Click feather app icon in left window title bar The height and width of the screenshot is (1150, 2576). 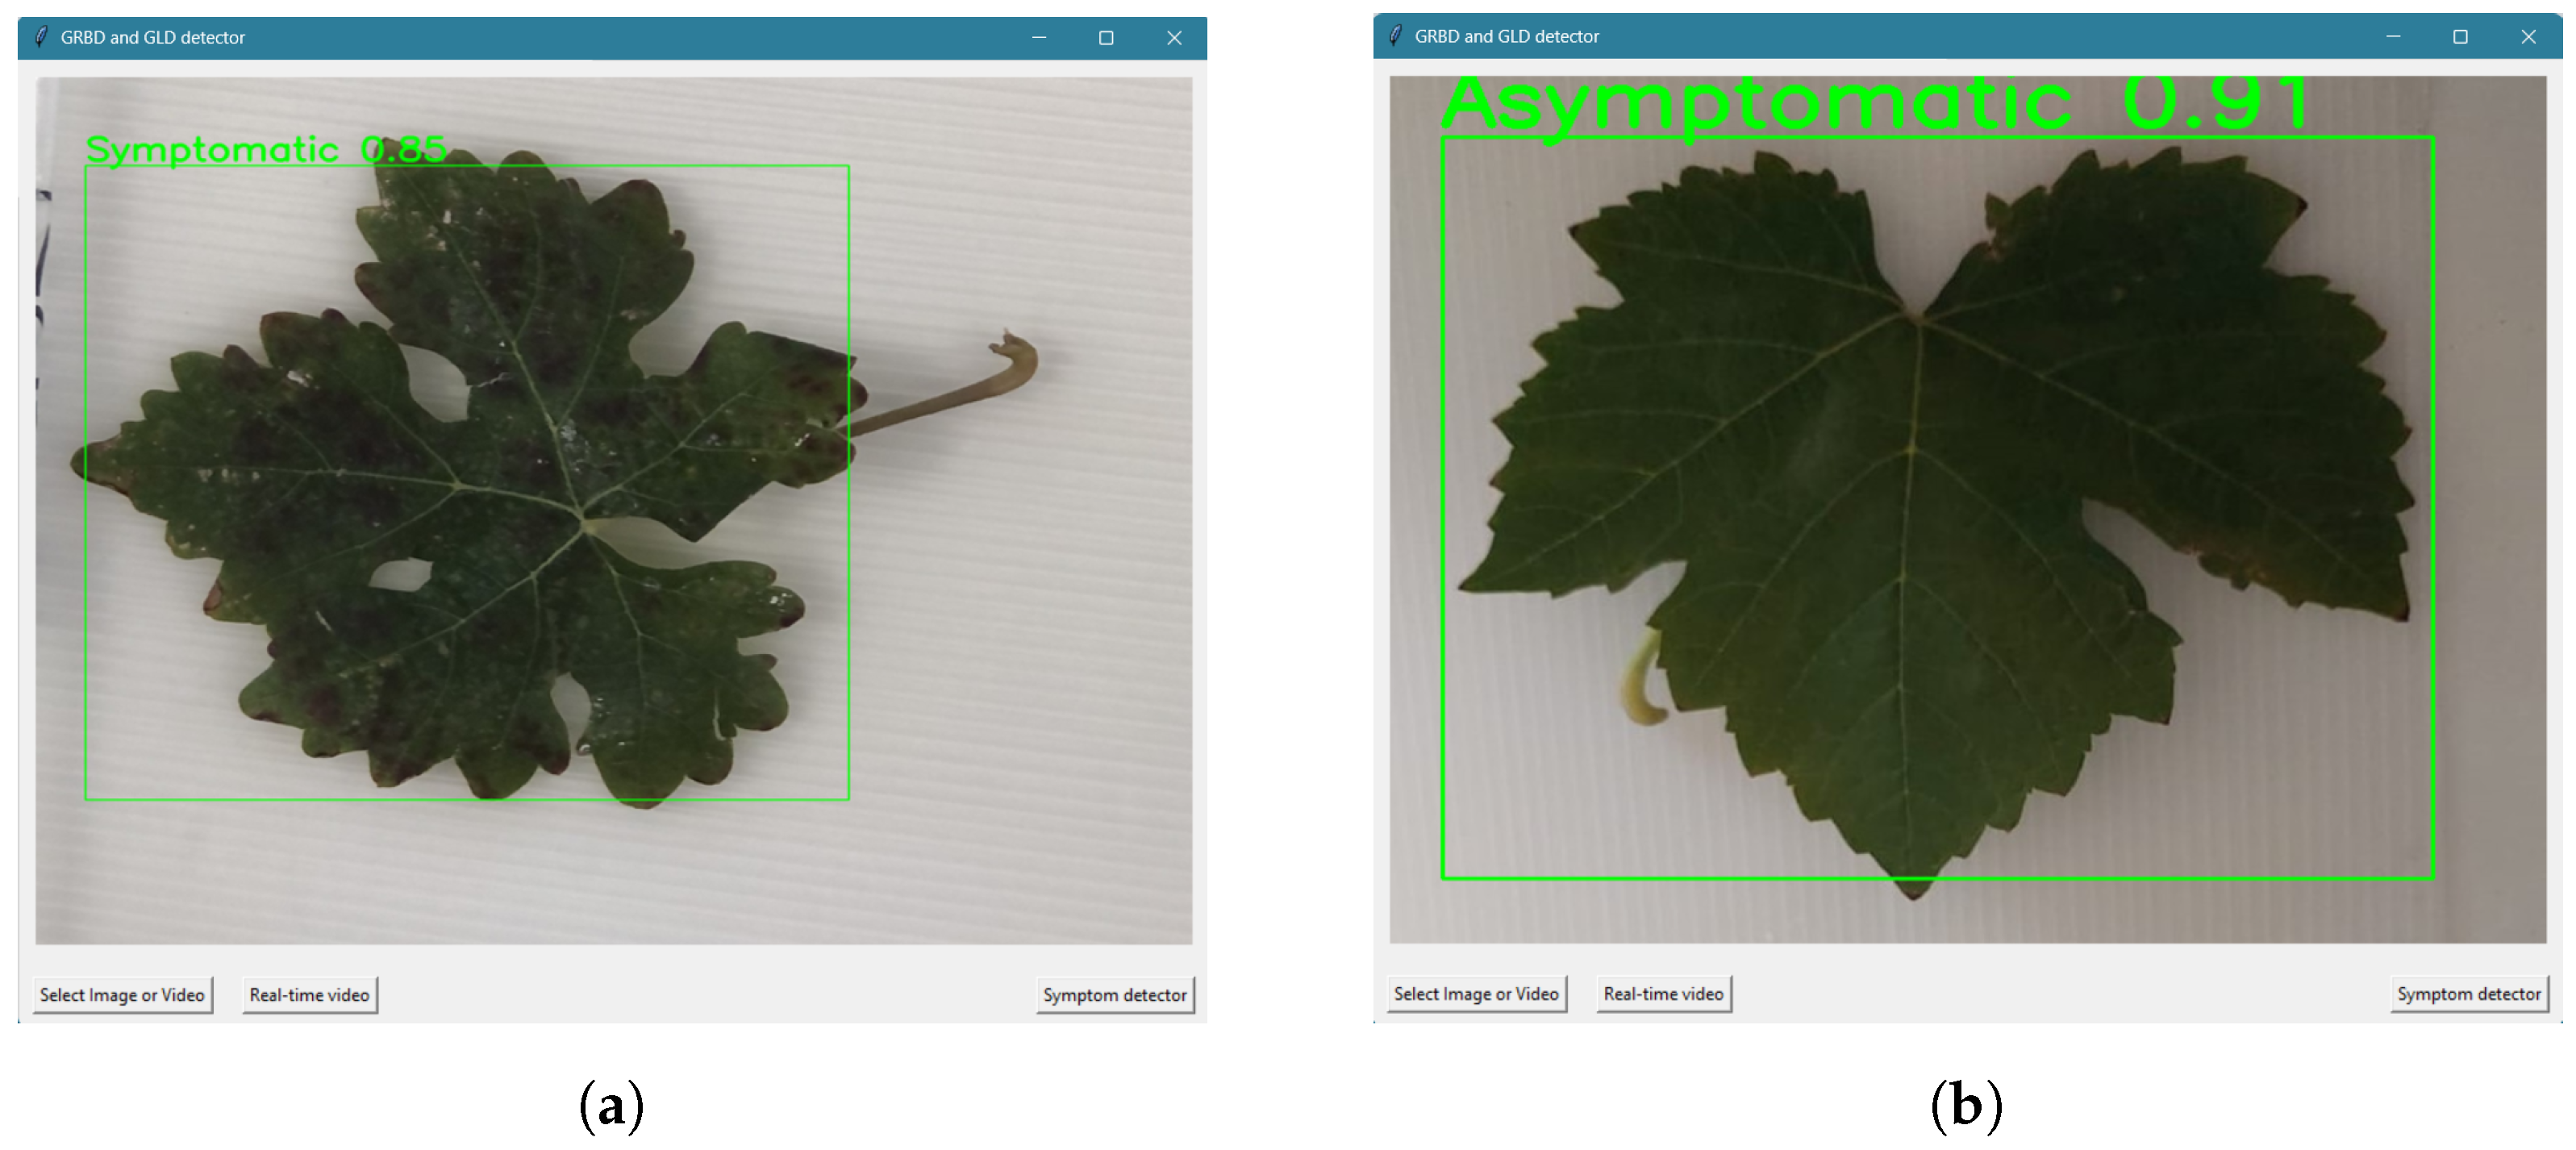point(41,38)
